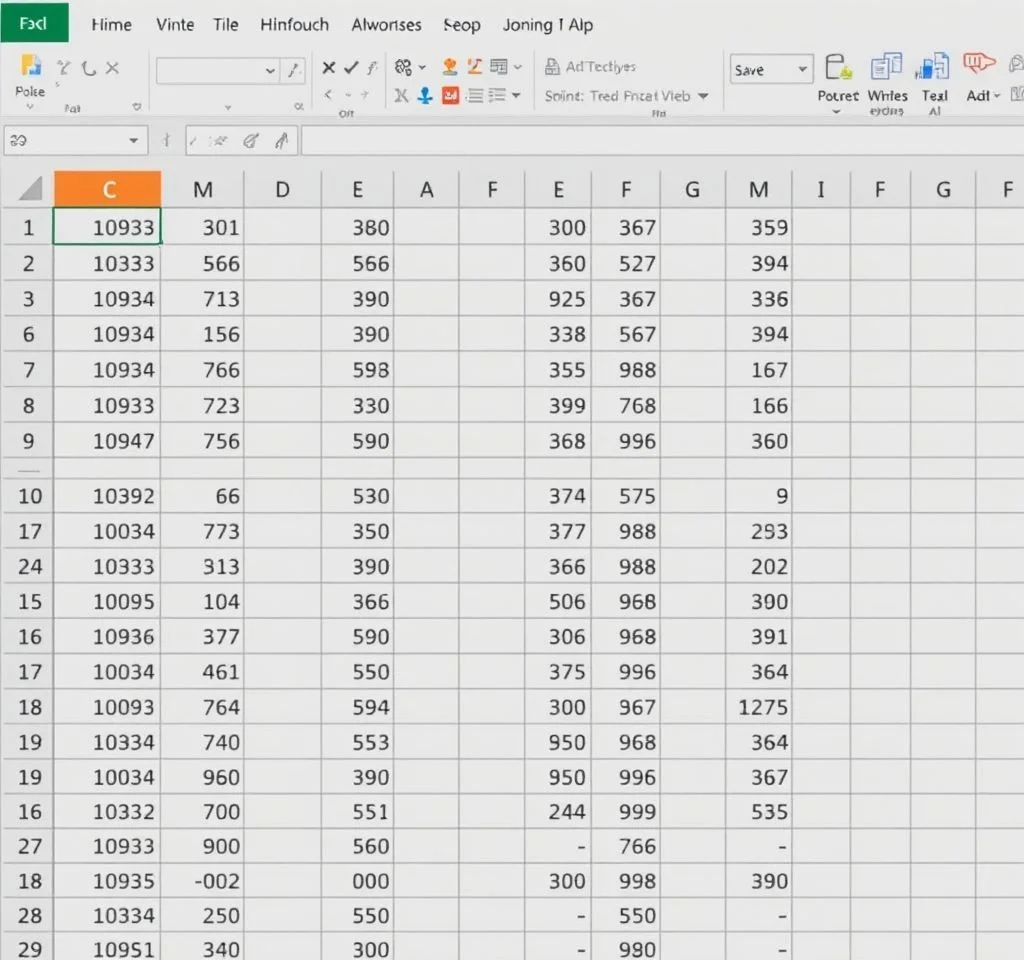Click the Teal chart document icon
The image size is (1024, 960).
click(933, 68)
